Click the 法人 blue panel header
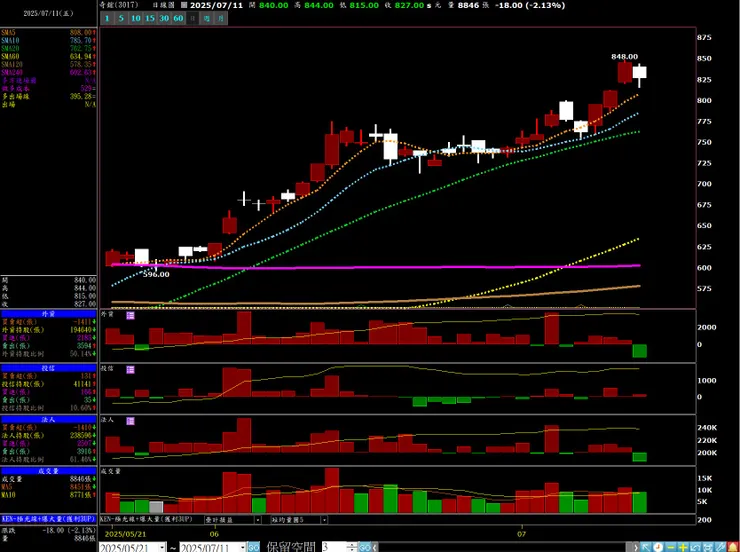The image size is (740, 552). 49,419
